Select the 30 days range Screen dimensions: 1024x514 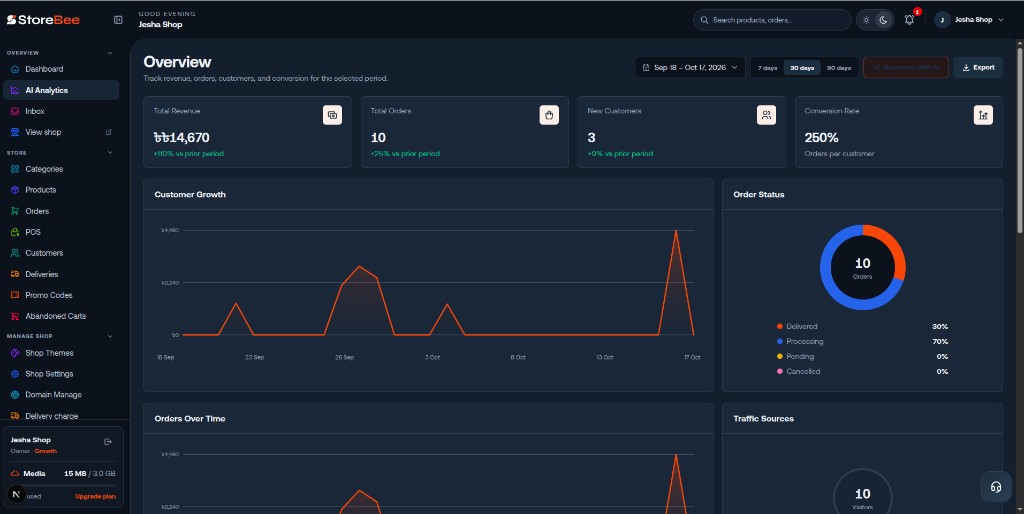click(x=802, y=68)
